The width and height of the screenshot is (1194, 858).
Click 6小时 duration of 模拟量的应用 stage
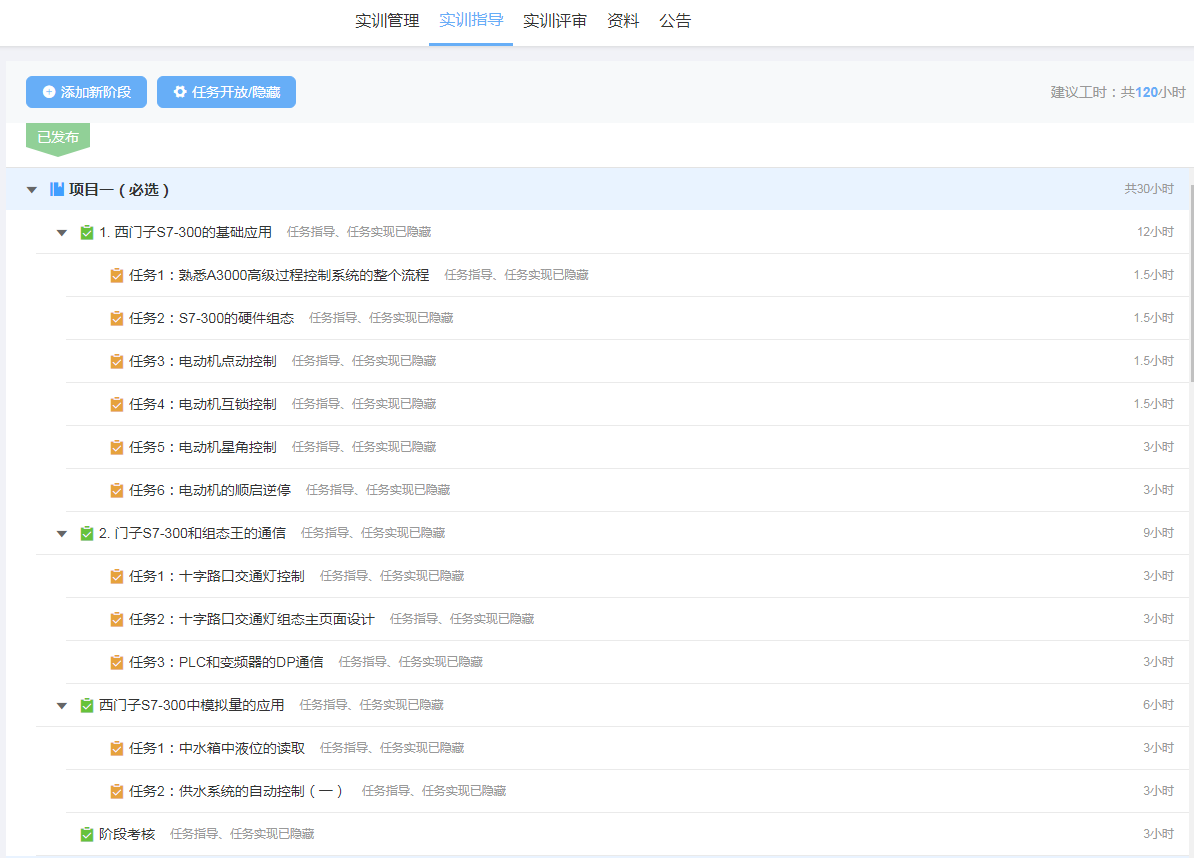click(x=1158, y=705)
